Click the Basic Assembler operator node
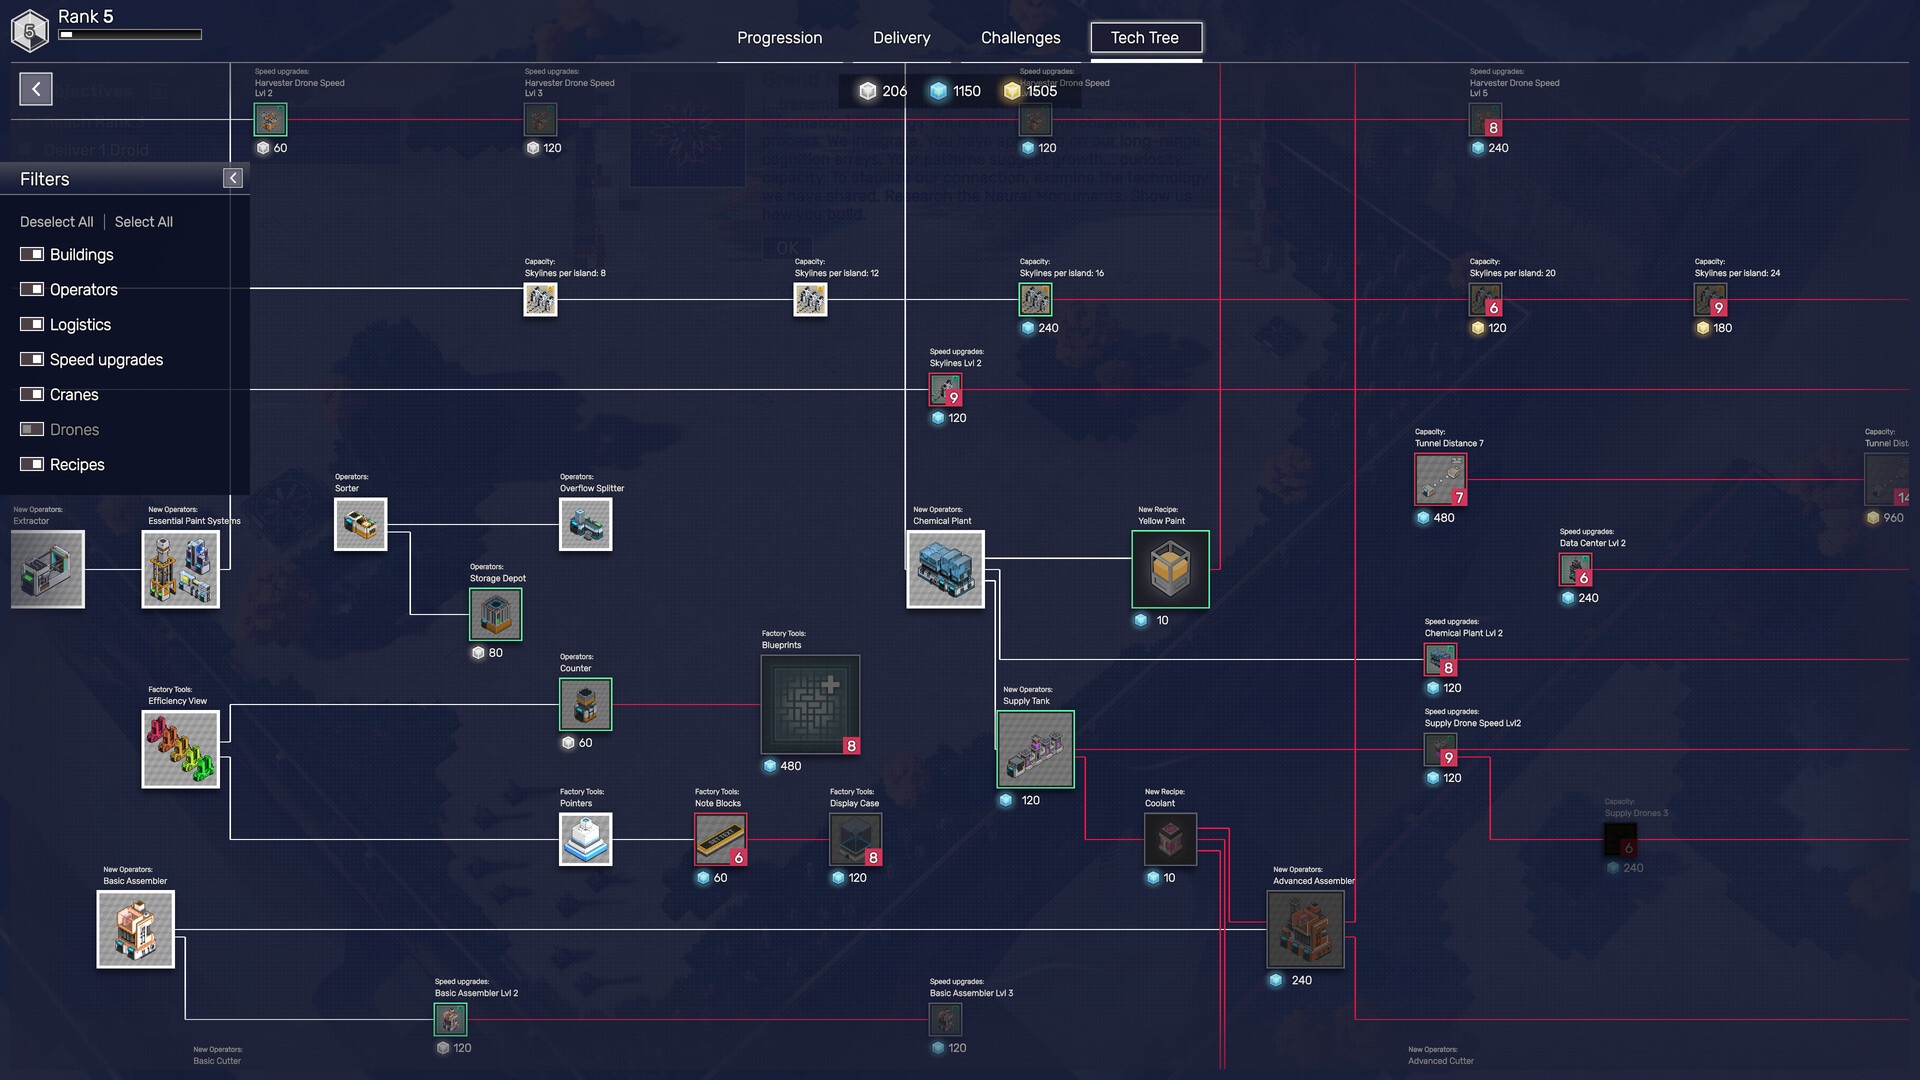Viewport: 1920px width, 1080px height. coord(135,928)
